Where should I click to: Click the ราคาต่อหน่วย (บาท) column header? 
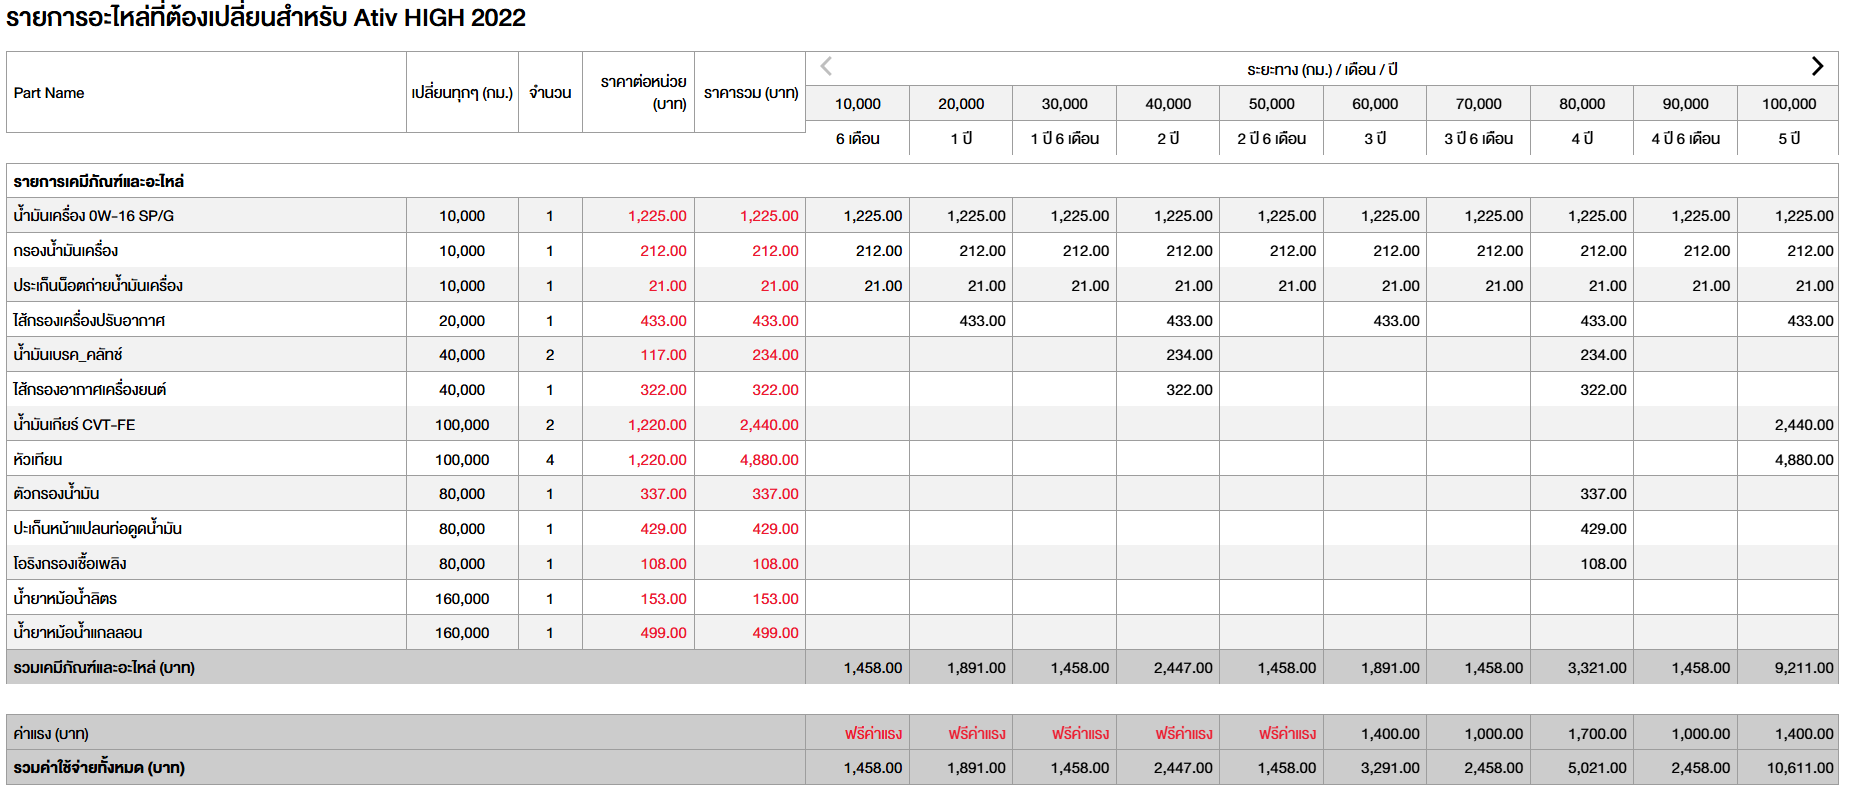(643, 93)
